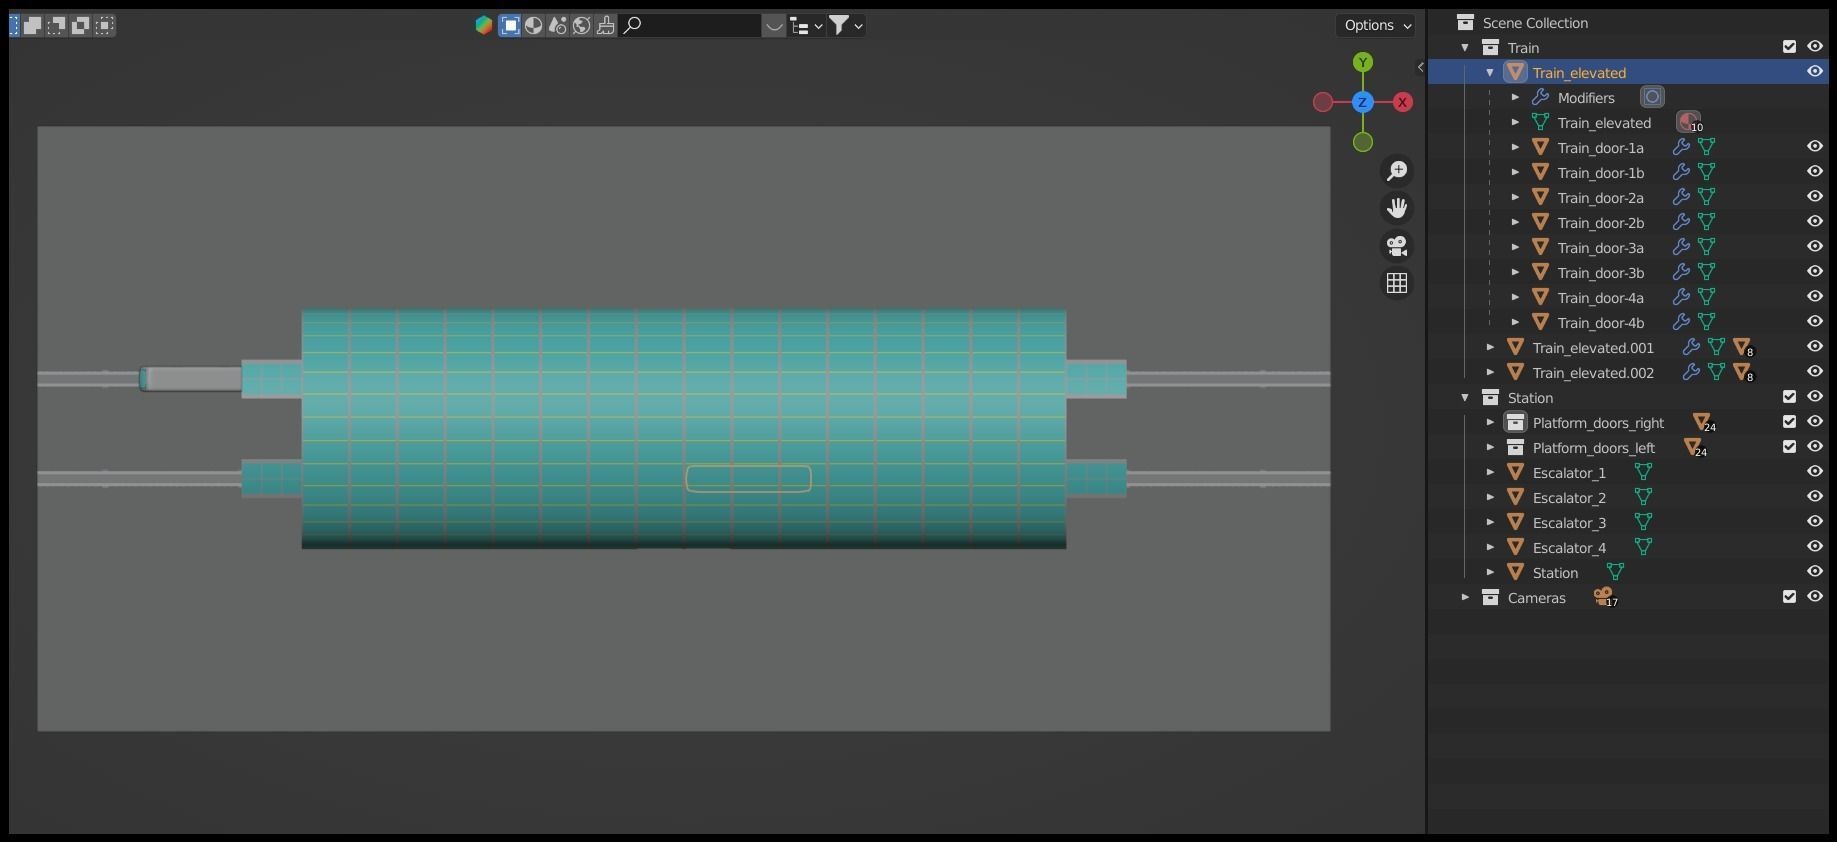This screenshot has height=842, width=1837.
Task: Click the multicolored hexagon filter icon
Action: [484, 26]
